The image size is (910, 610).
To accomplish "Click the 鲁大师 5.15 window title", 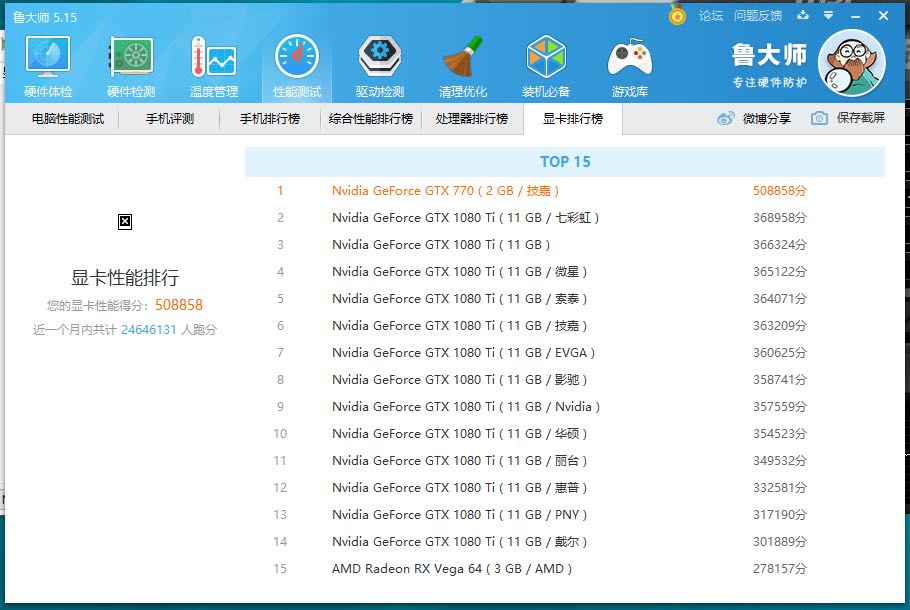I will [x=45, y=17].
